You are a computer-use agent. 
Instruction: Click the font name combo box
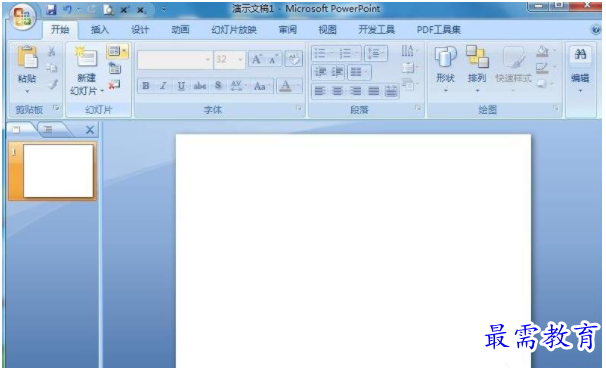(x=175, y=60)
